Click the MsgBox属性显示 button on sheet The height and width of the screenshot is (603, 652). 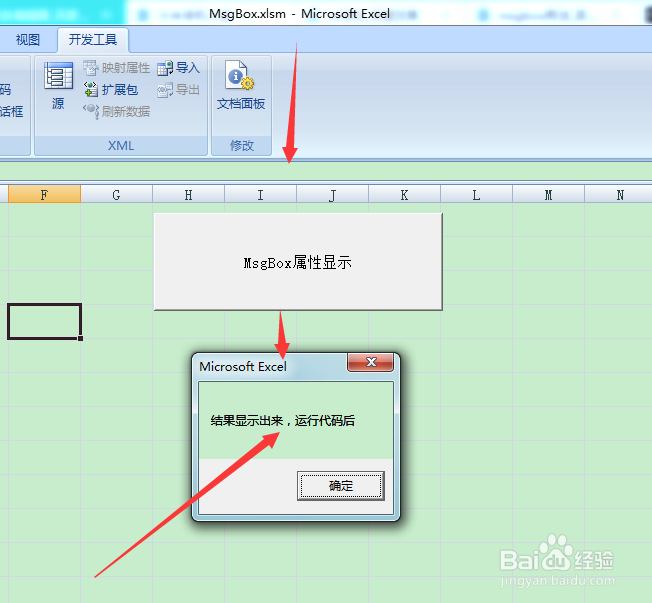point(298,262)
